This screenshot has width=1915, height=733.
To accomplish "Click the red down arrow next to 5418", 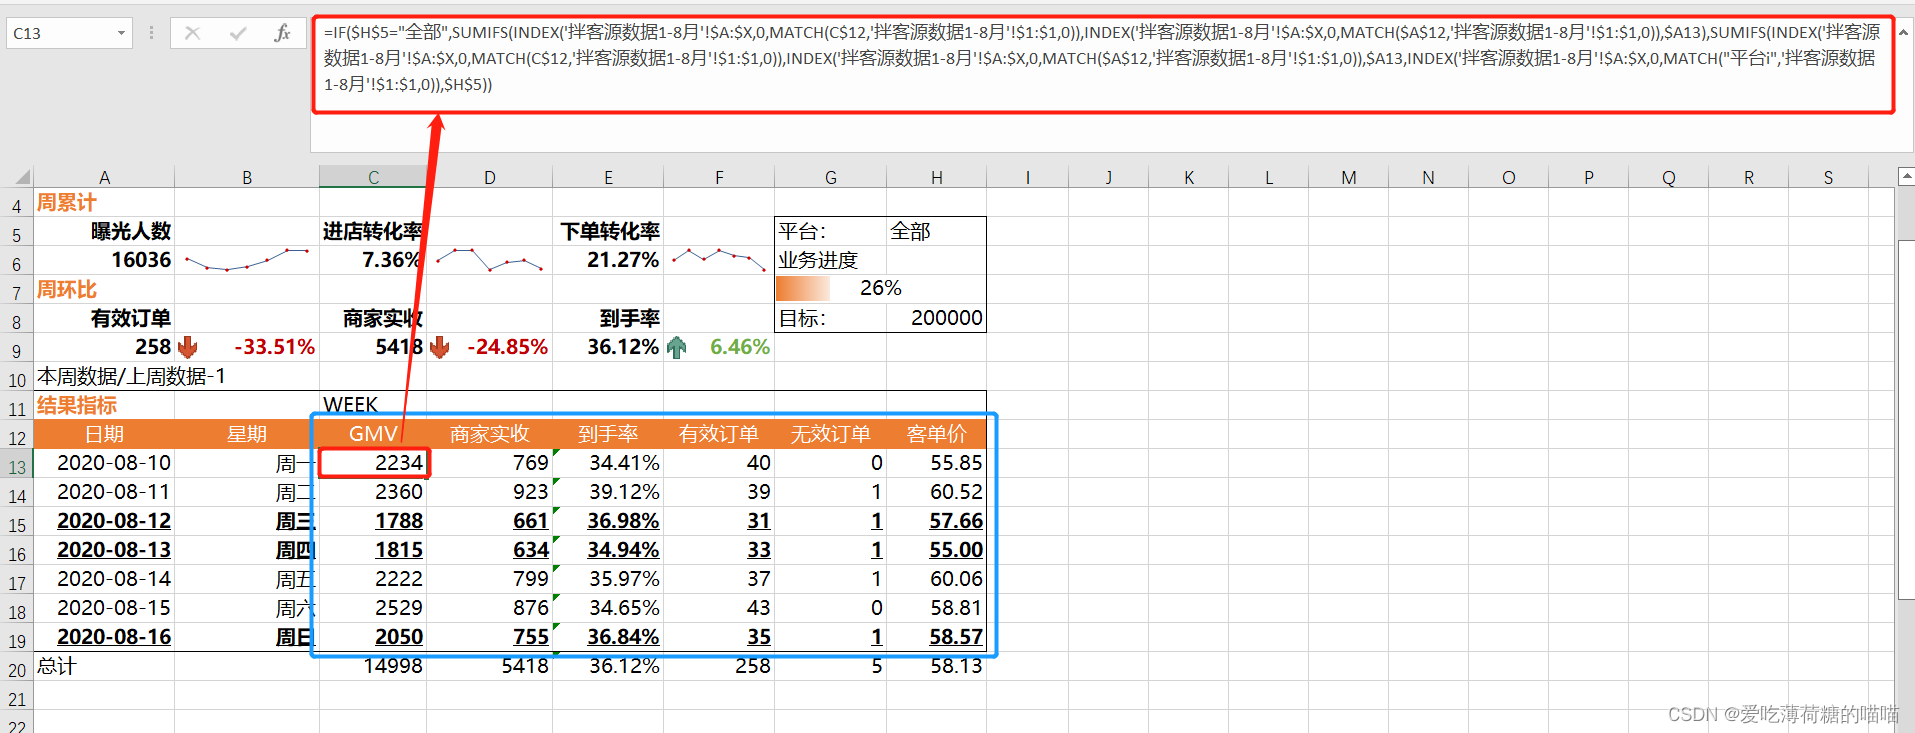I will click(x=439, y=347).
